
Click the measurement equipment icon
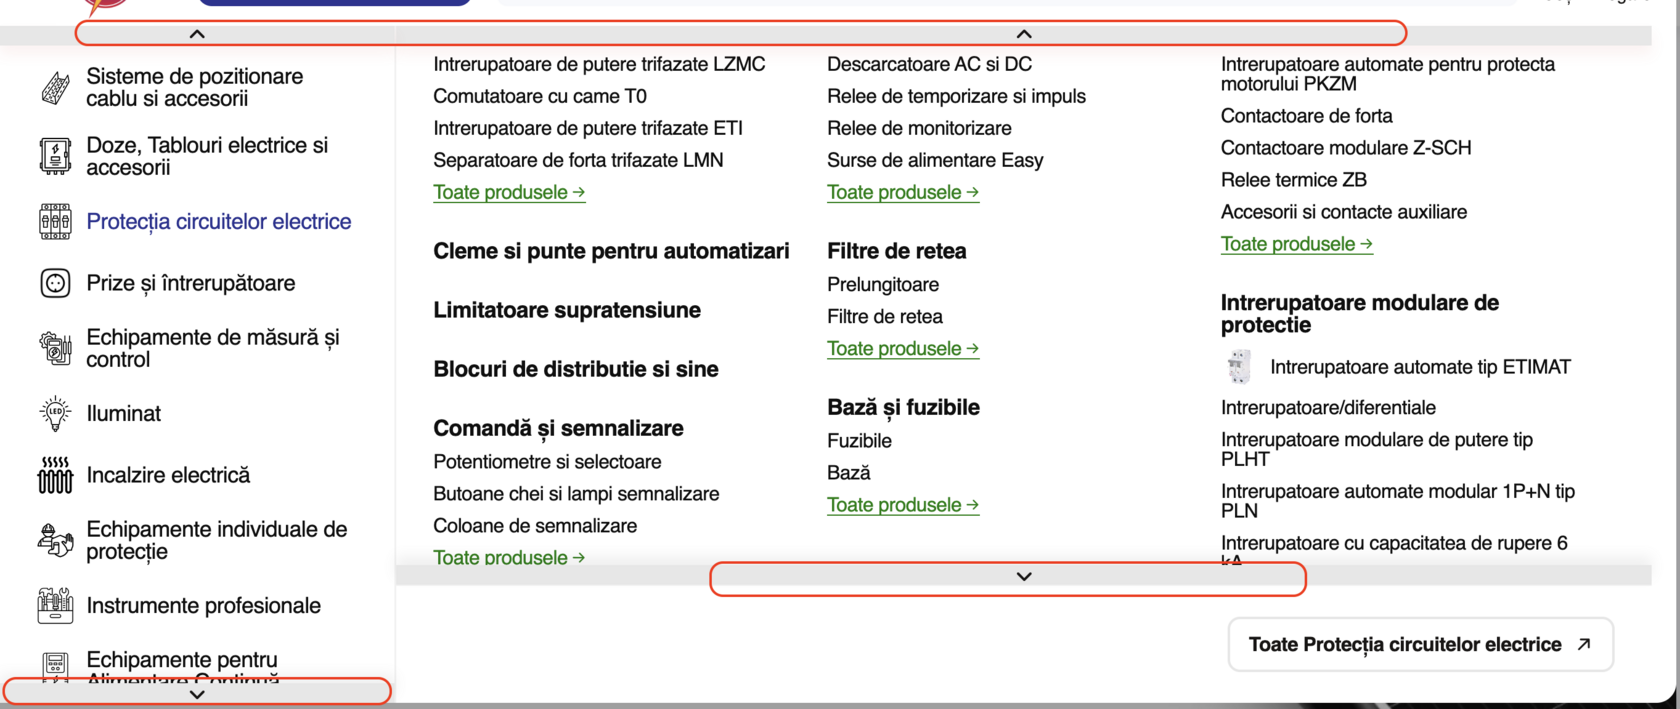(x=55, y=348)
